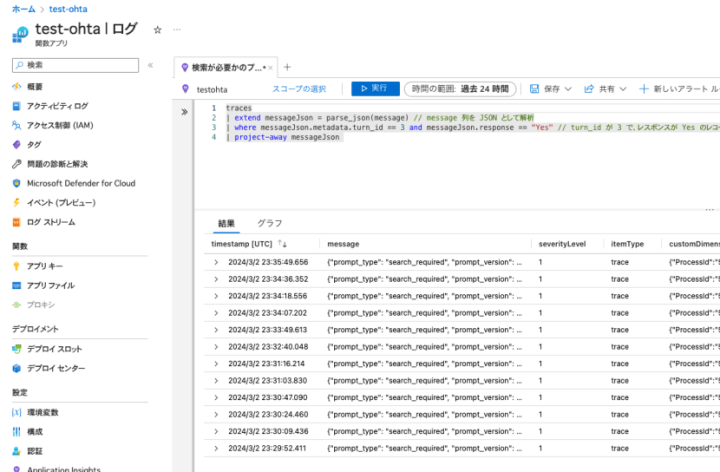This screenshot has width=720, height=472.
Task: Expand row 2024/3/2 23:34:07.202
Action: [x=216, y=313]
